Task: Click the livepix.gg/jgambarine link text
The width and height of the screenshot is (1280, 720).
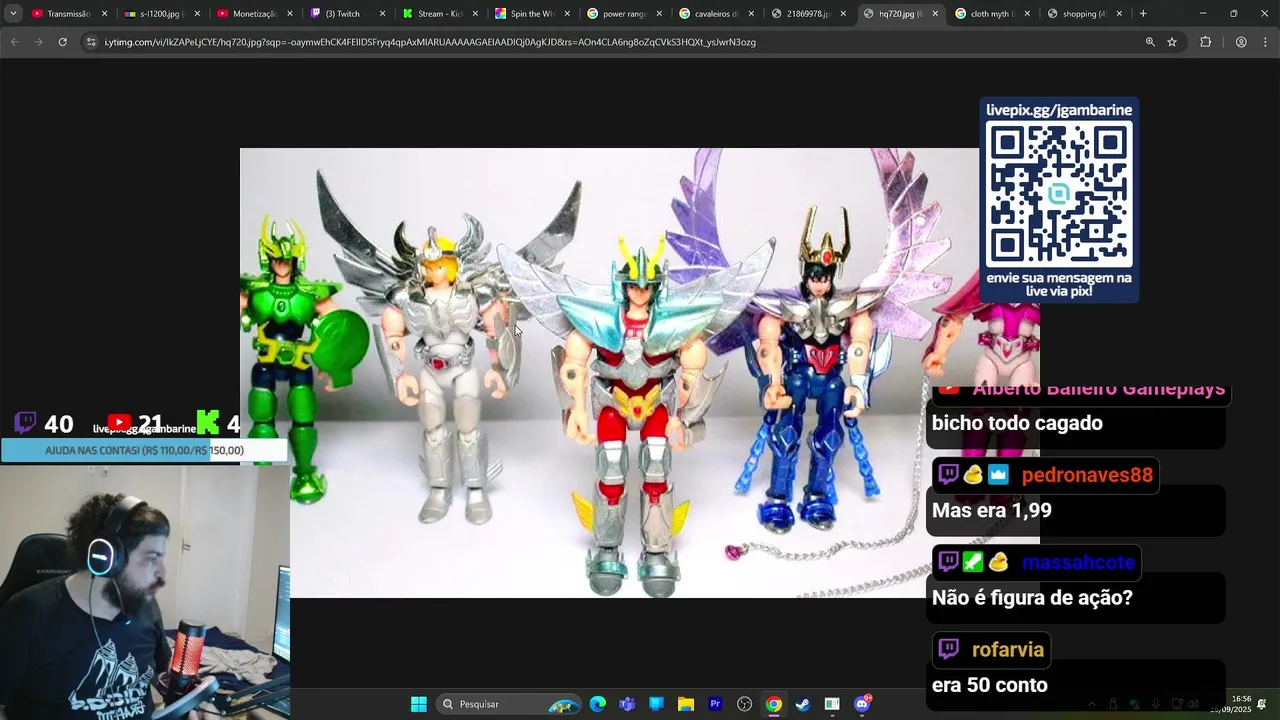Action: click(1059, 110)
